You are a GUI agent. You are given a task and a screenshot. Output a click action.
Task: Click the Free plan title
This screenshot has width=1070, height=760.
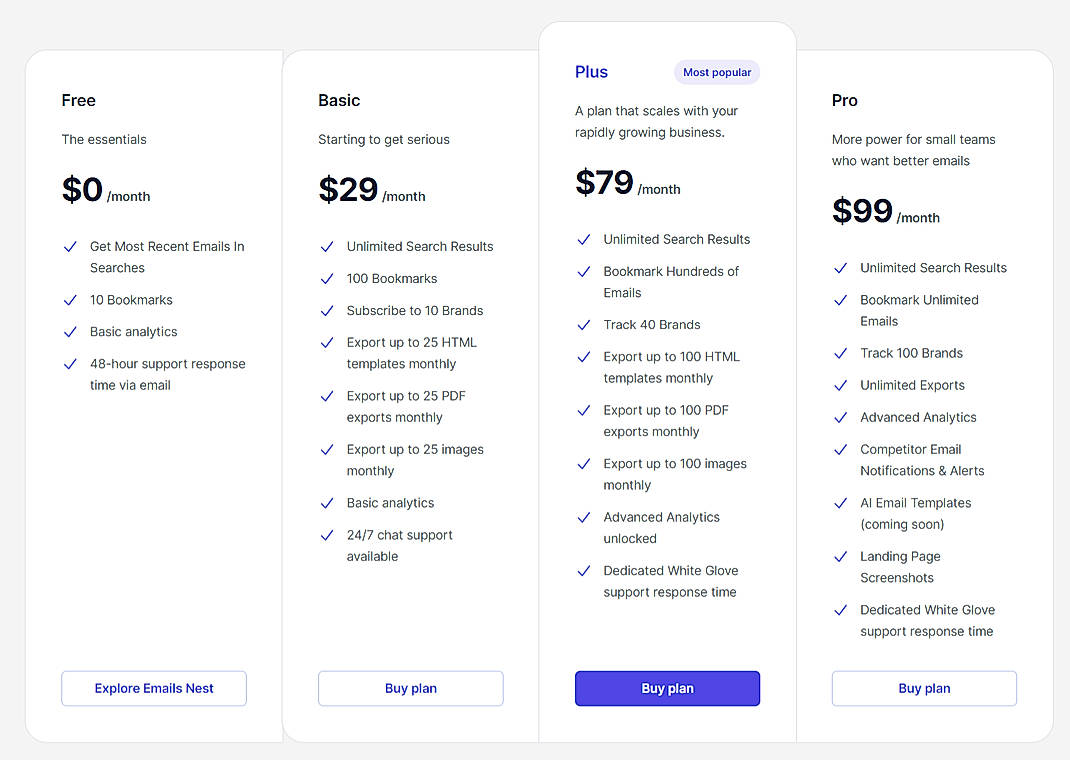pos(78,100)
